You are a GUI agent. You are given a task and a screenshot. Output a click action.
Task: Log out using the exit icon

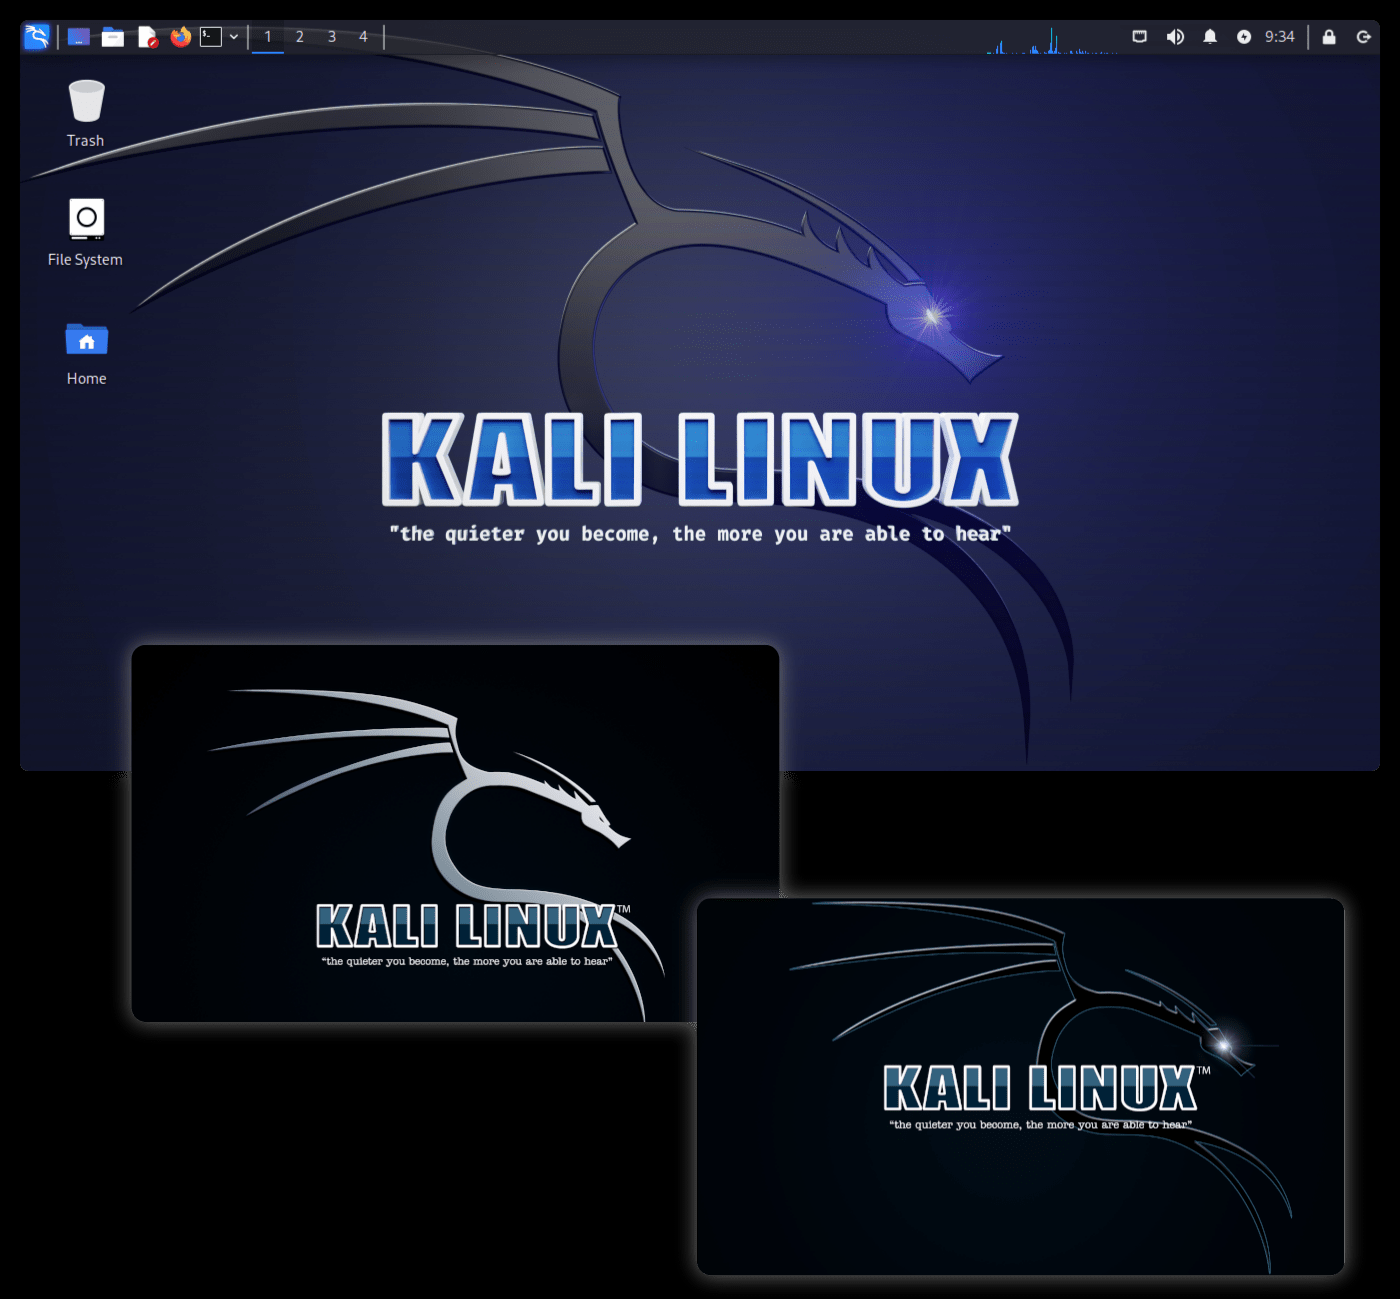click(x=1364, y=37)
